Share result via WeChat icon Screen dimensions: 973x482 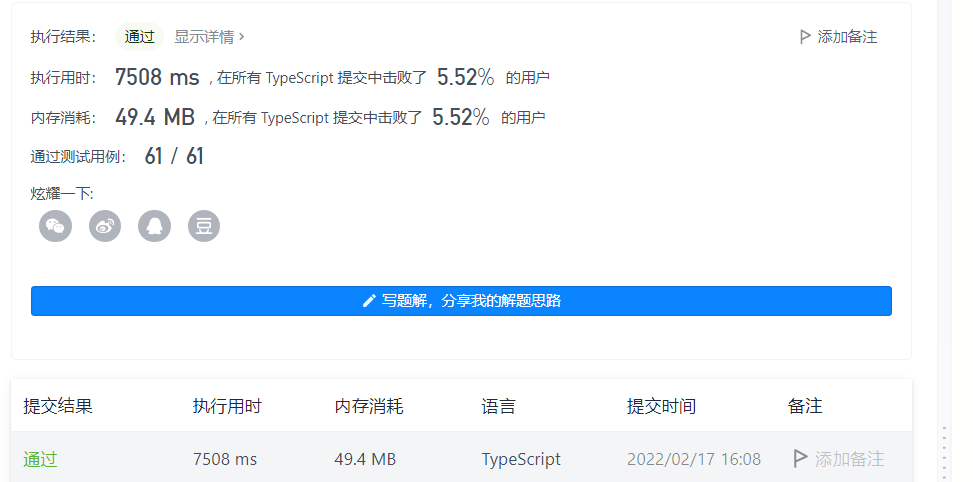[55, 226]
